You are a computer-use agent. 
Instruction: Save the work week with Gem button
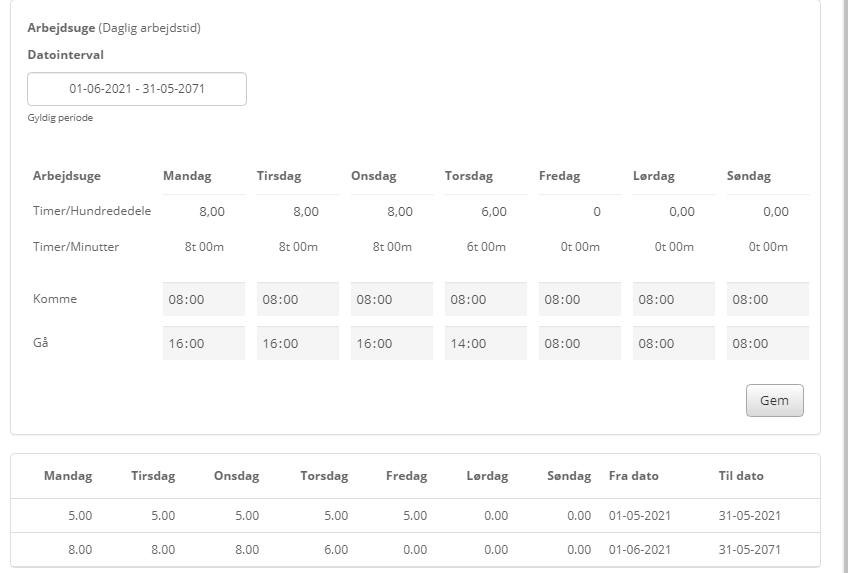[774, 400]
